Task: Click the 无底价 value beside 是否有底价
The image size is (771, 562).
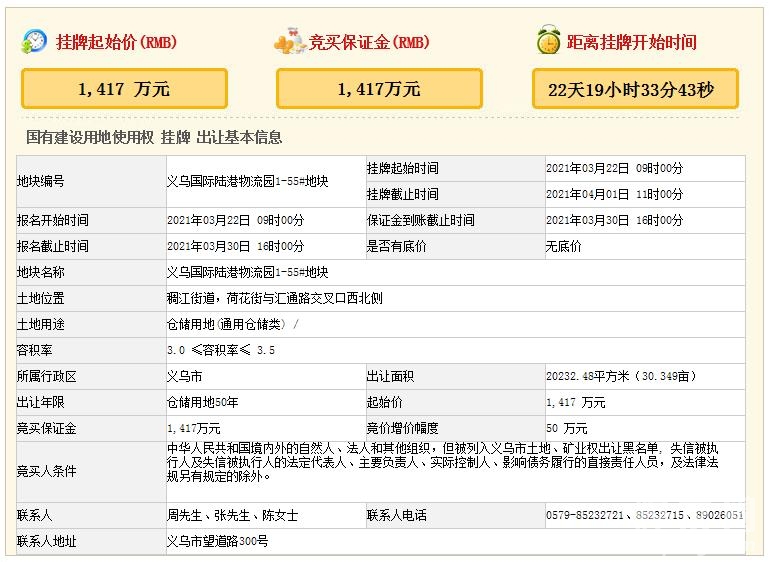Action: pyautogui.click(x=562, y=246)
